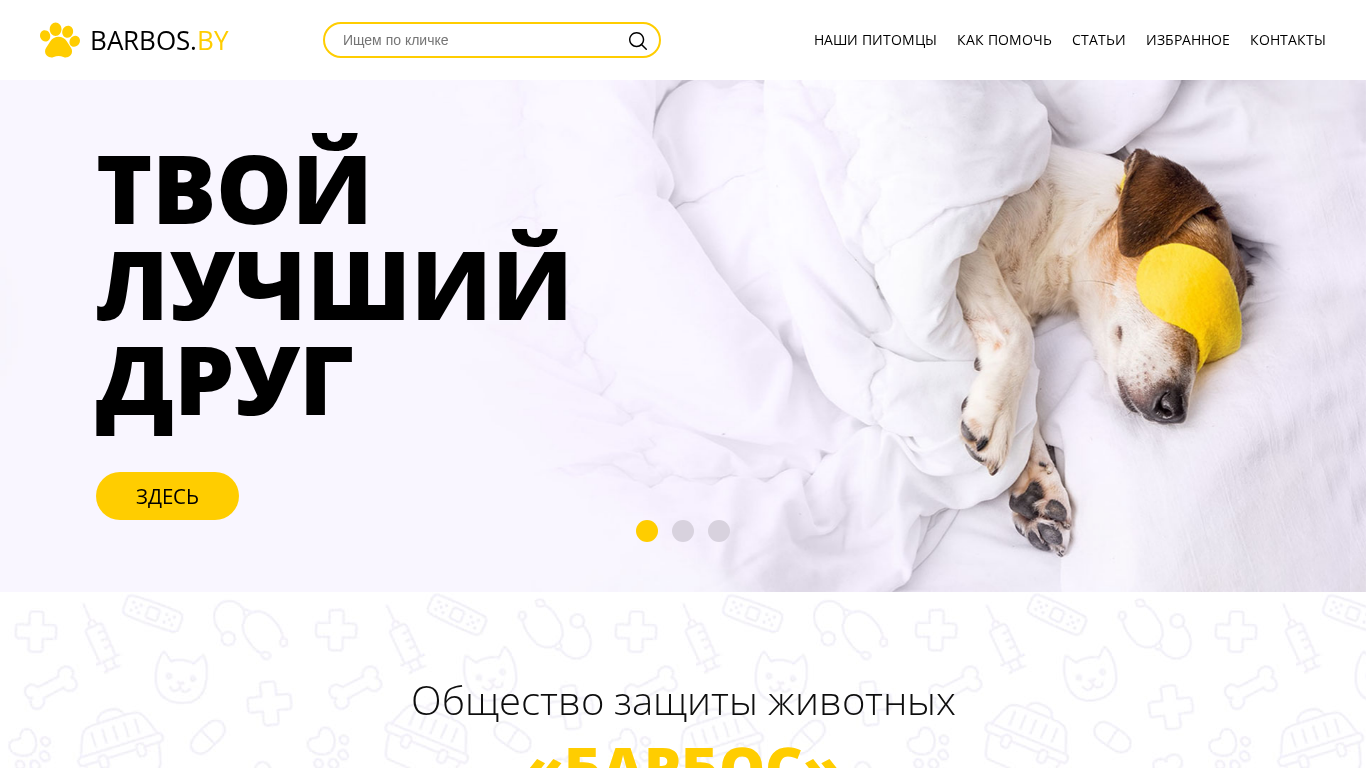The height and width of the screenshot is (768, 1366).
Task: Click the yellow paw logo icon
Action: [x=60, y=40]
